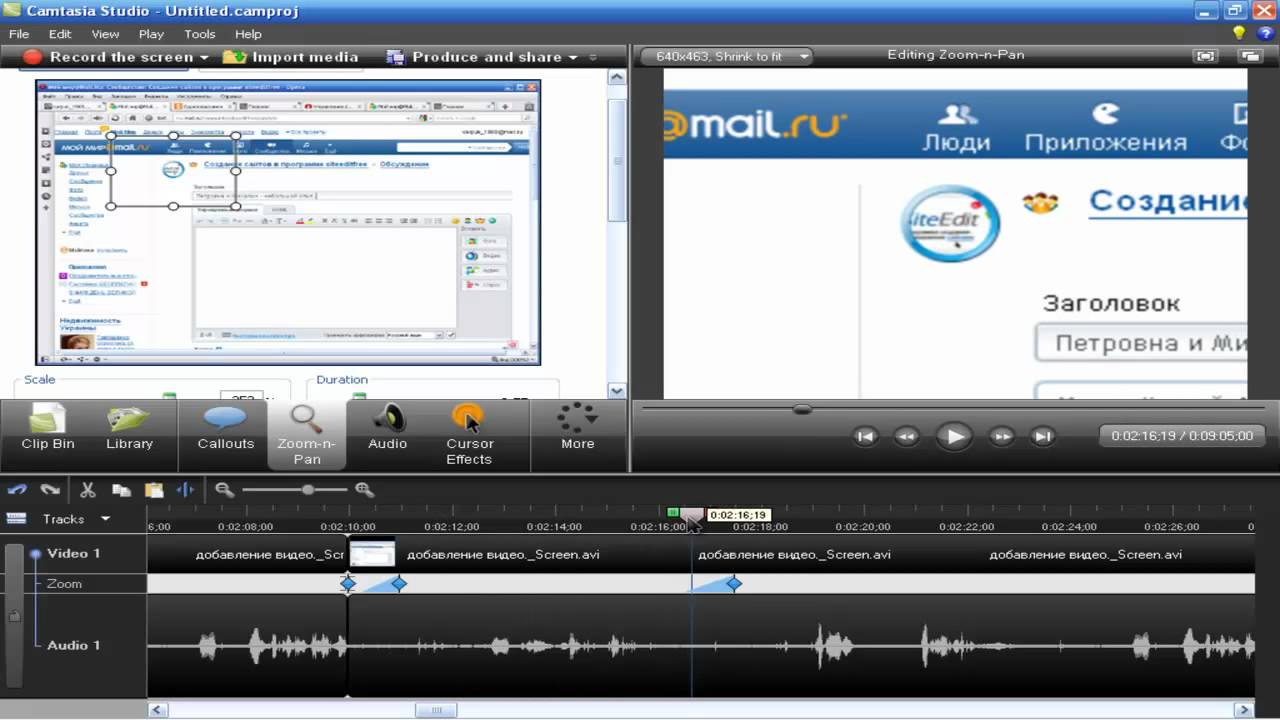The height and width of the screenshot is (720, 1280).
Task: Cut selection with the scissors icon
Action: 87,490
